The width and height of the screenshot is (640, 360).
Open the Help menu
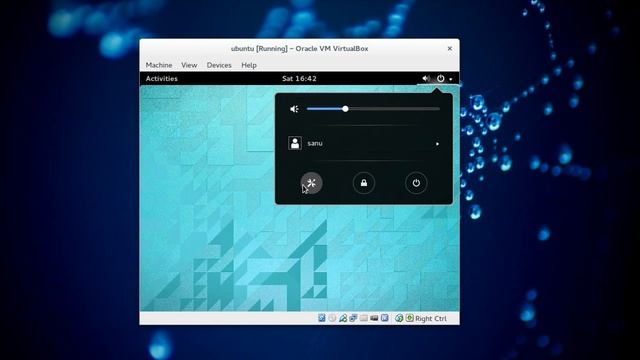(x=249, y=65)
